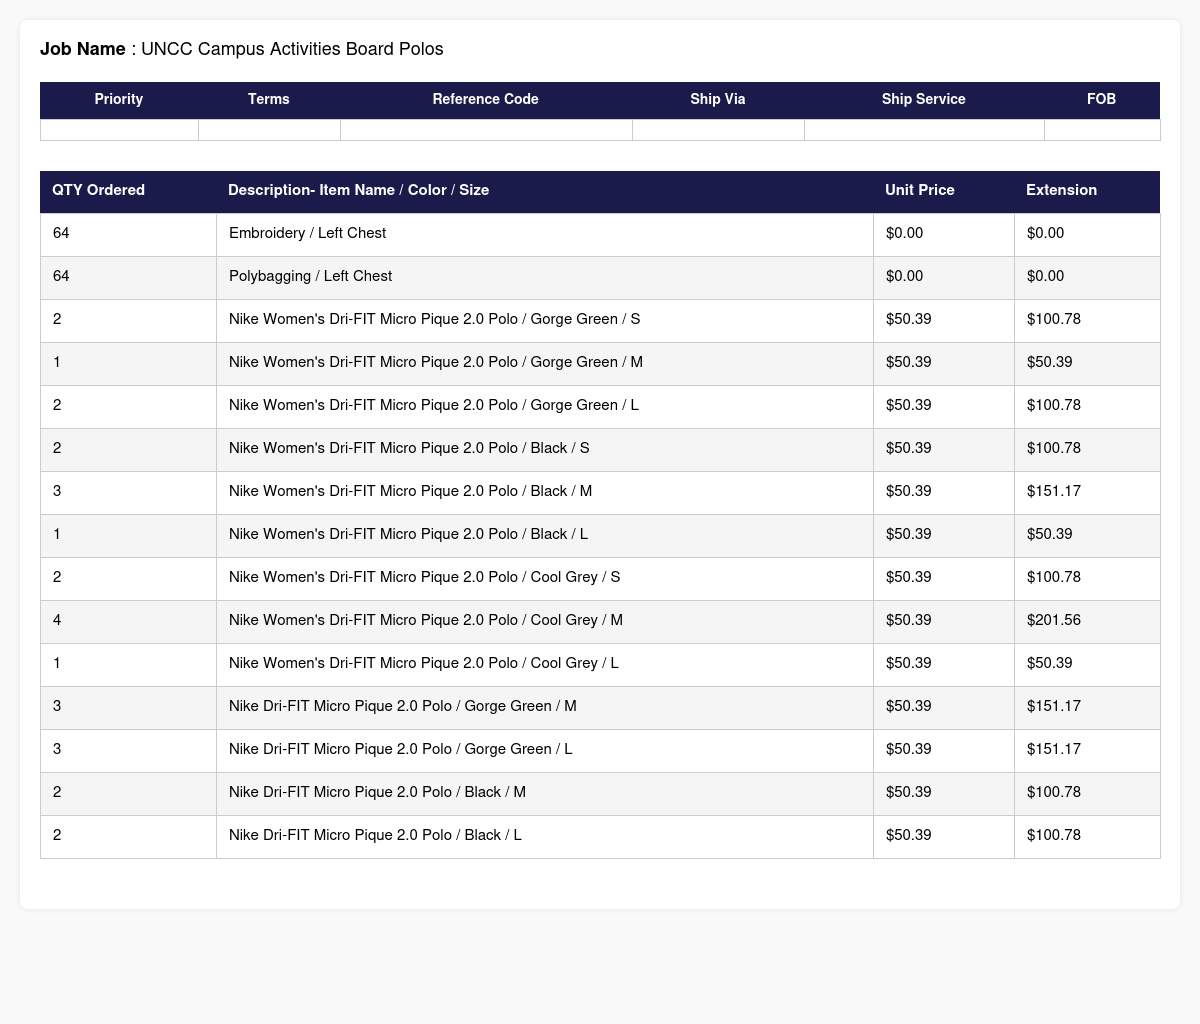
Task: Click the Reference Code column header
Action: (x=486, y=99)
